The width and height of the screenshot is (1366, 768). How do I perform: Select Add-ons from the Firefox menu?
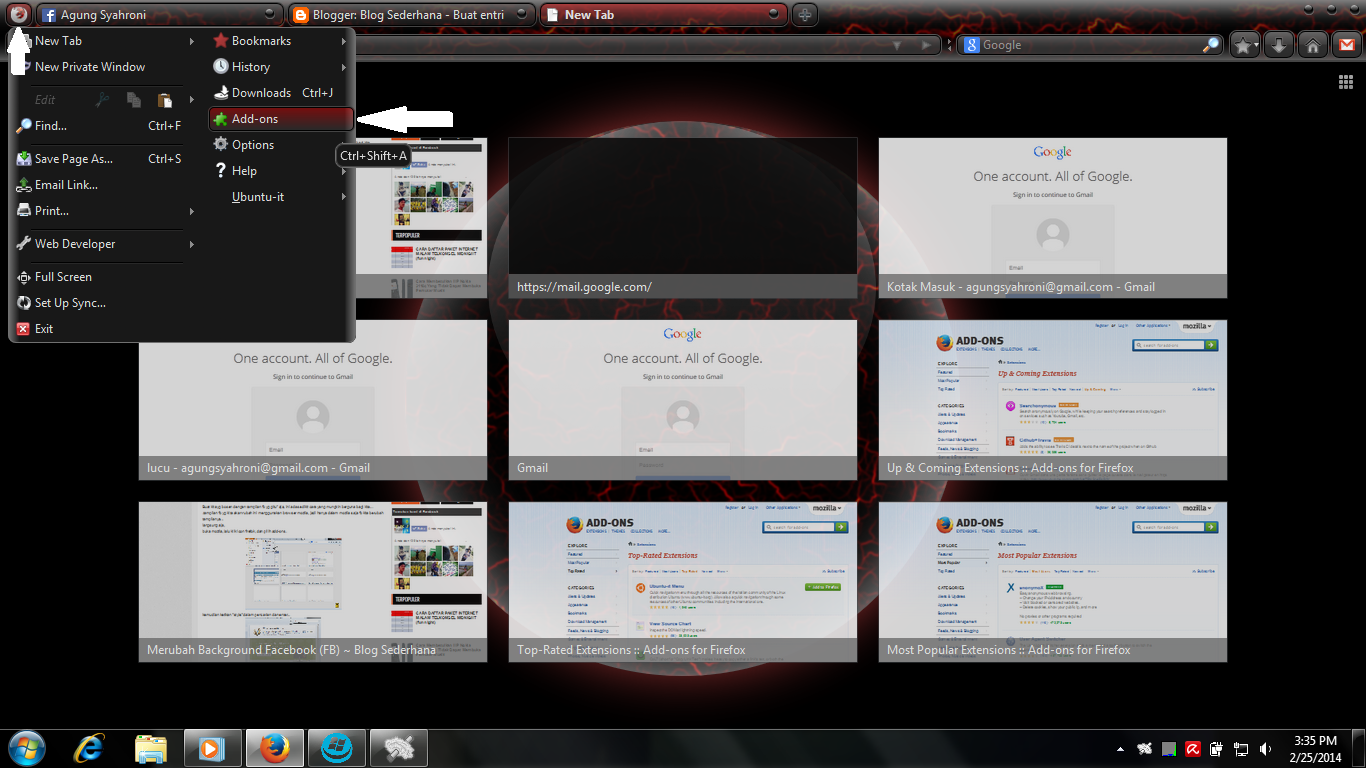[x=254, y=118]
